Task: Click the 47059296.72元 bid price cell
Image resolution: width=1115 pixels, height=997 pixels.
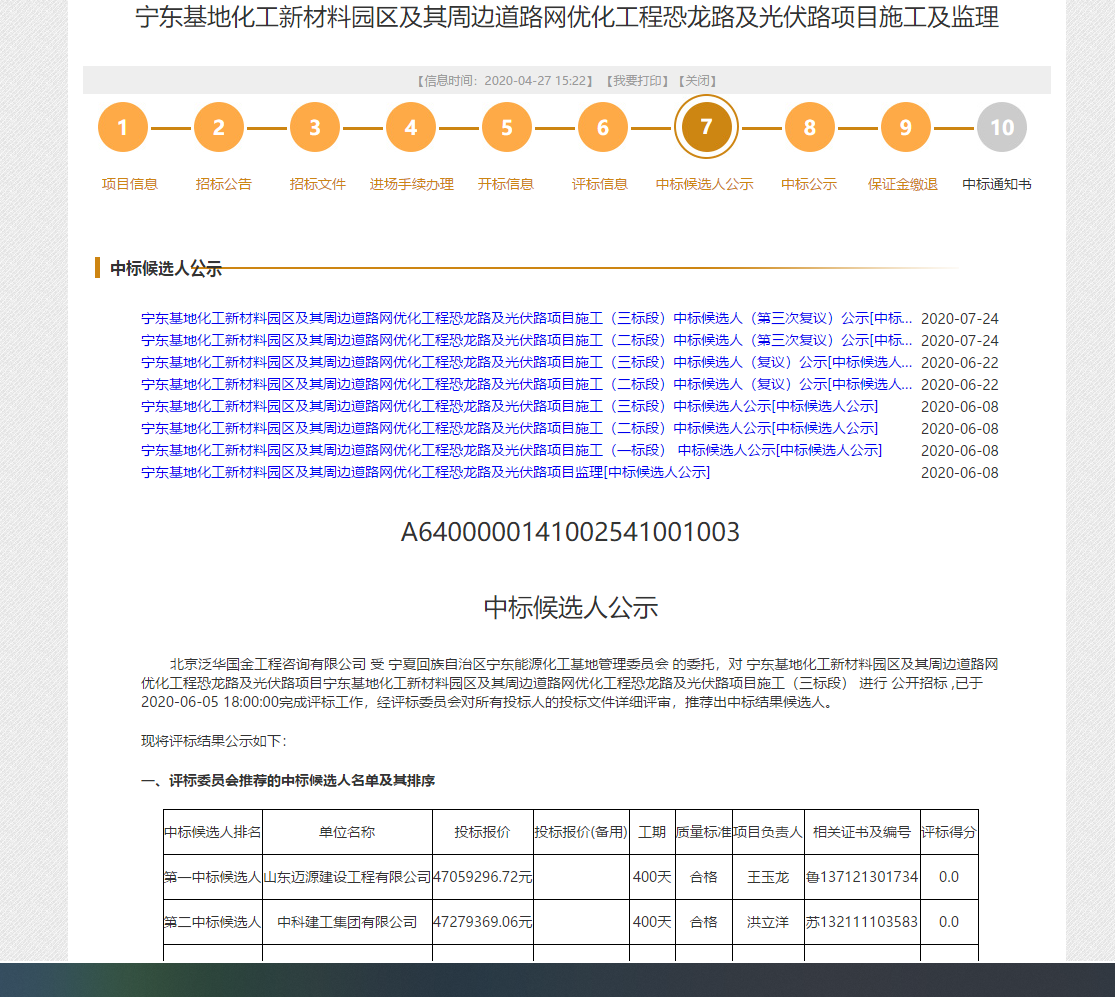Action: point(482,877)
